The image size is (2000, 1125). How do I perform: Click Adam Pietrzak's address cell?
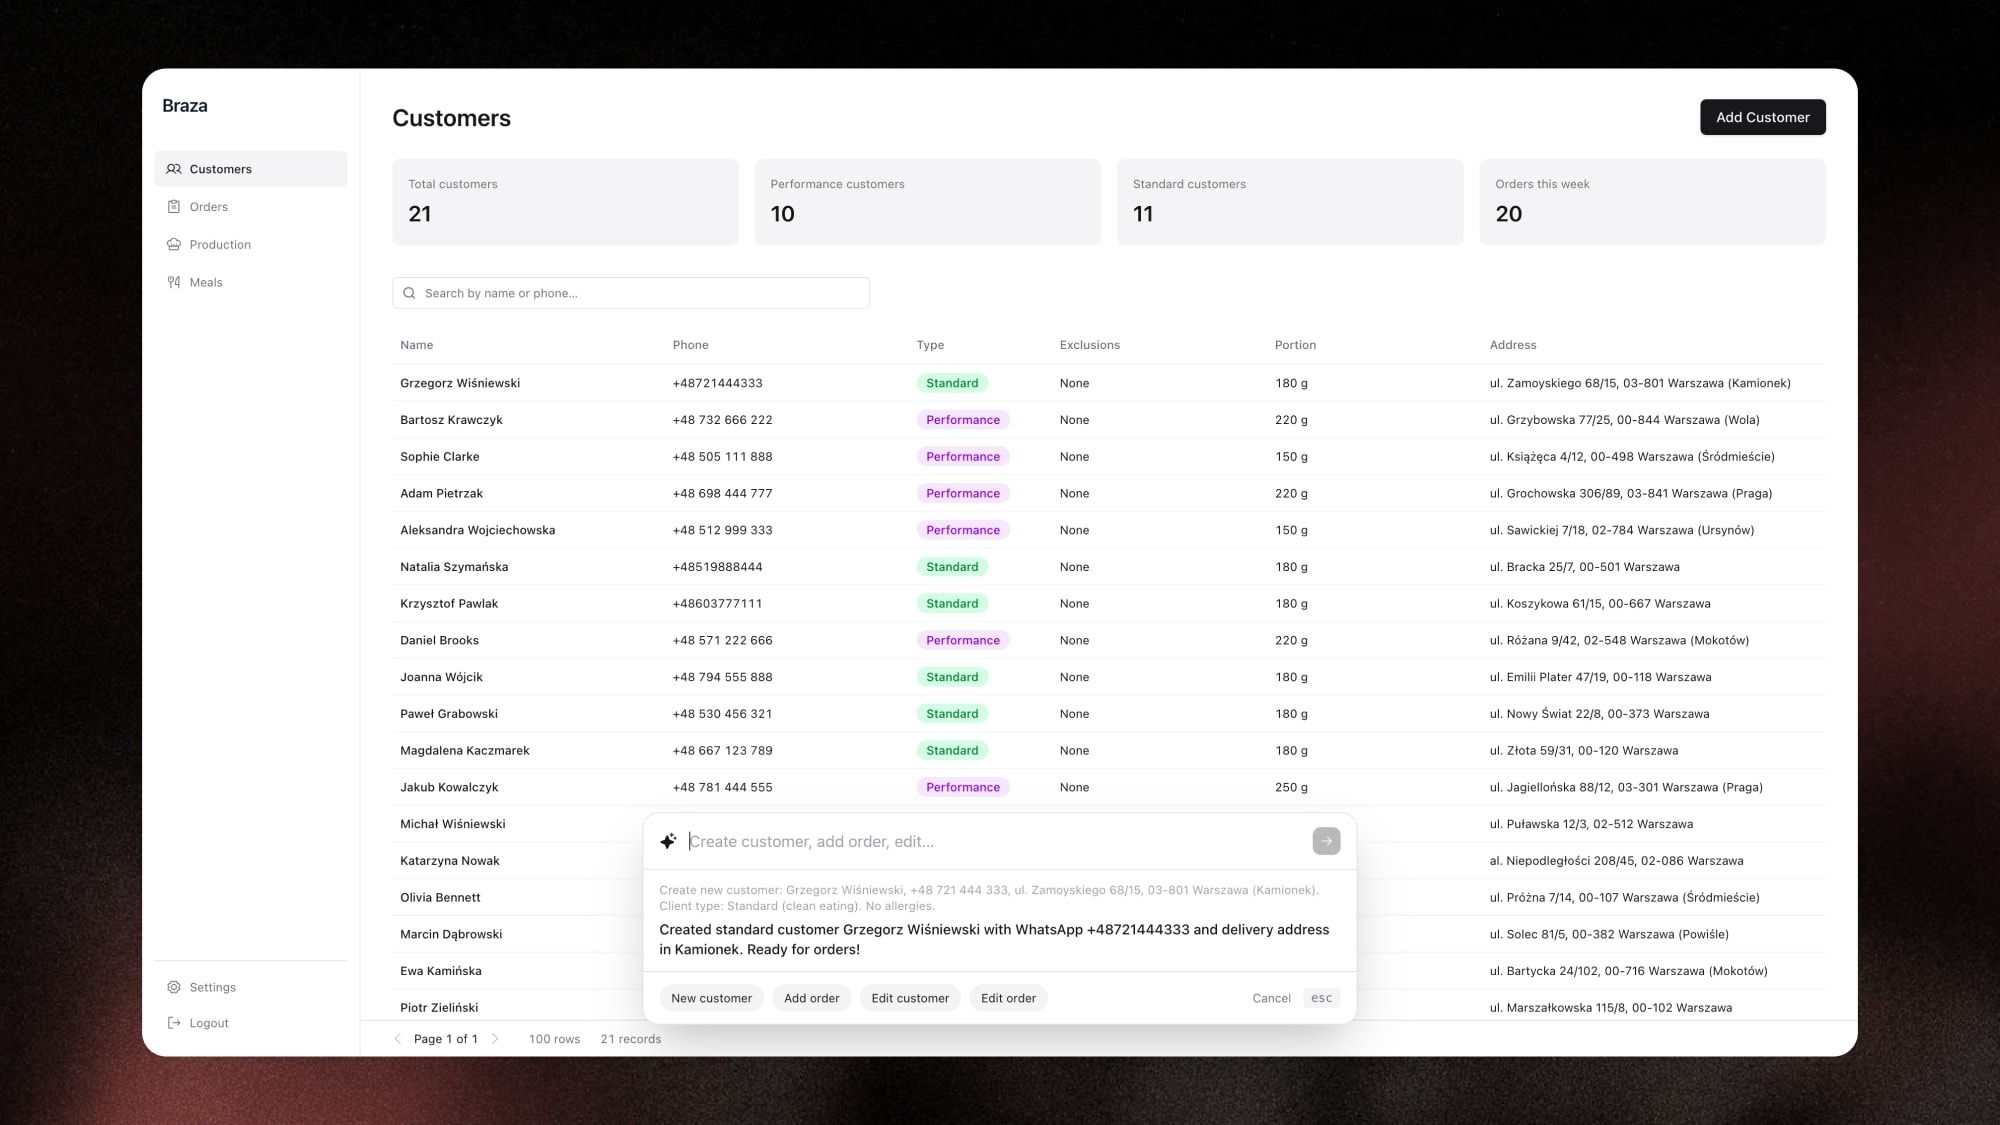click(x=1630, y=493)
